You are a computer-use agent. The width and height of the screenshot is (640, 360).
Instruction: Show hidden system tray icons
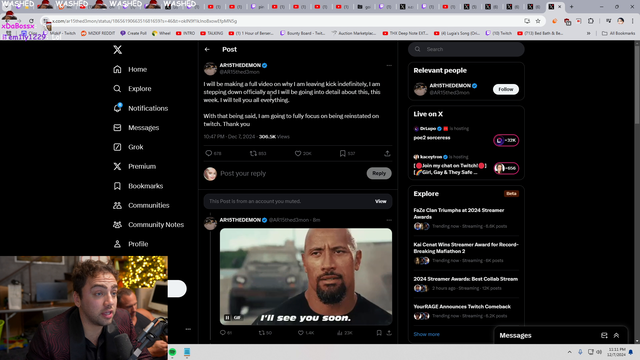pos(569,352)
